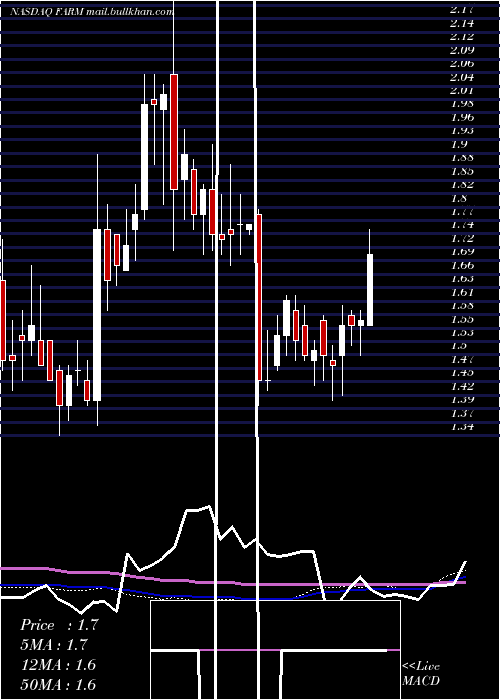Select the 1.88 price axis label
This screenshot has height=700, width=500.
click(x=462, y=157)
